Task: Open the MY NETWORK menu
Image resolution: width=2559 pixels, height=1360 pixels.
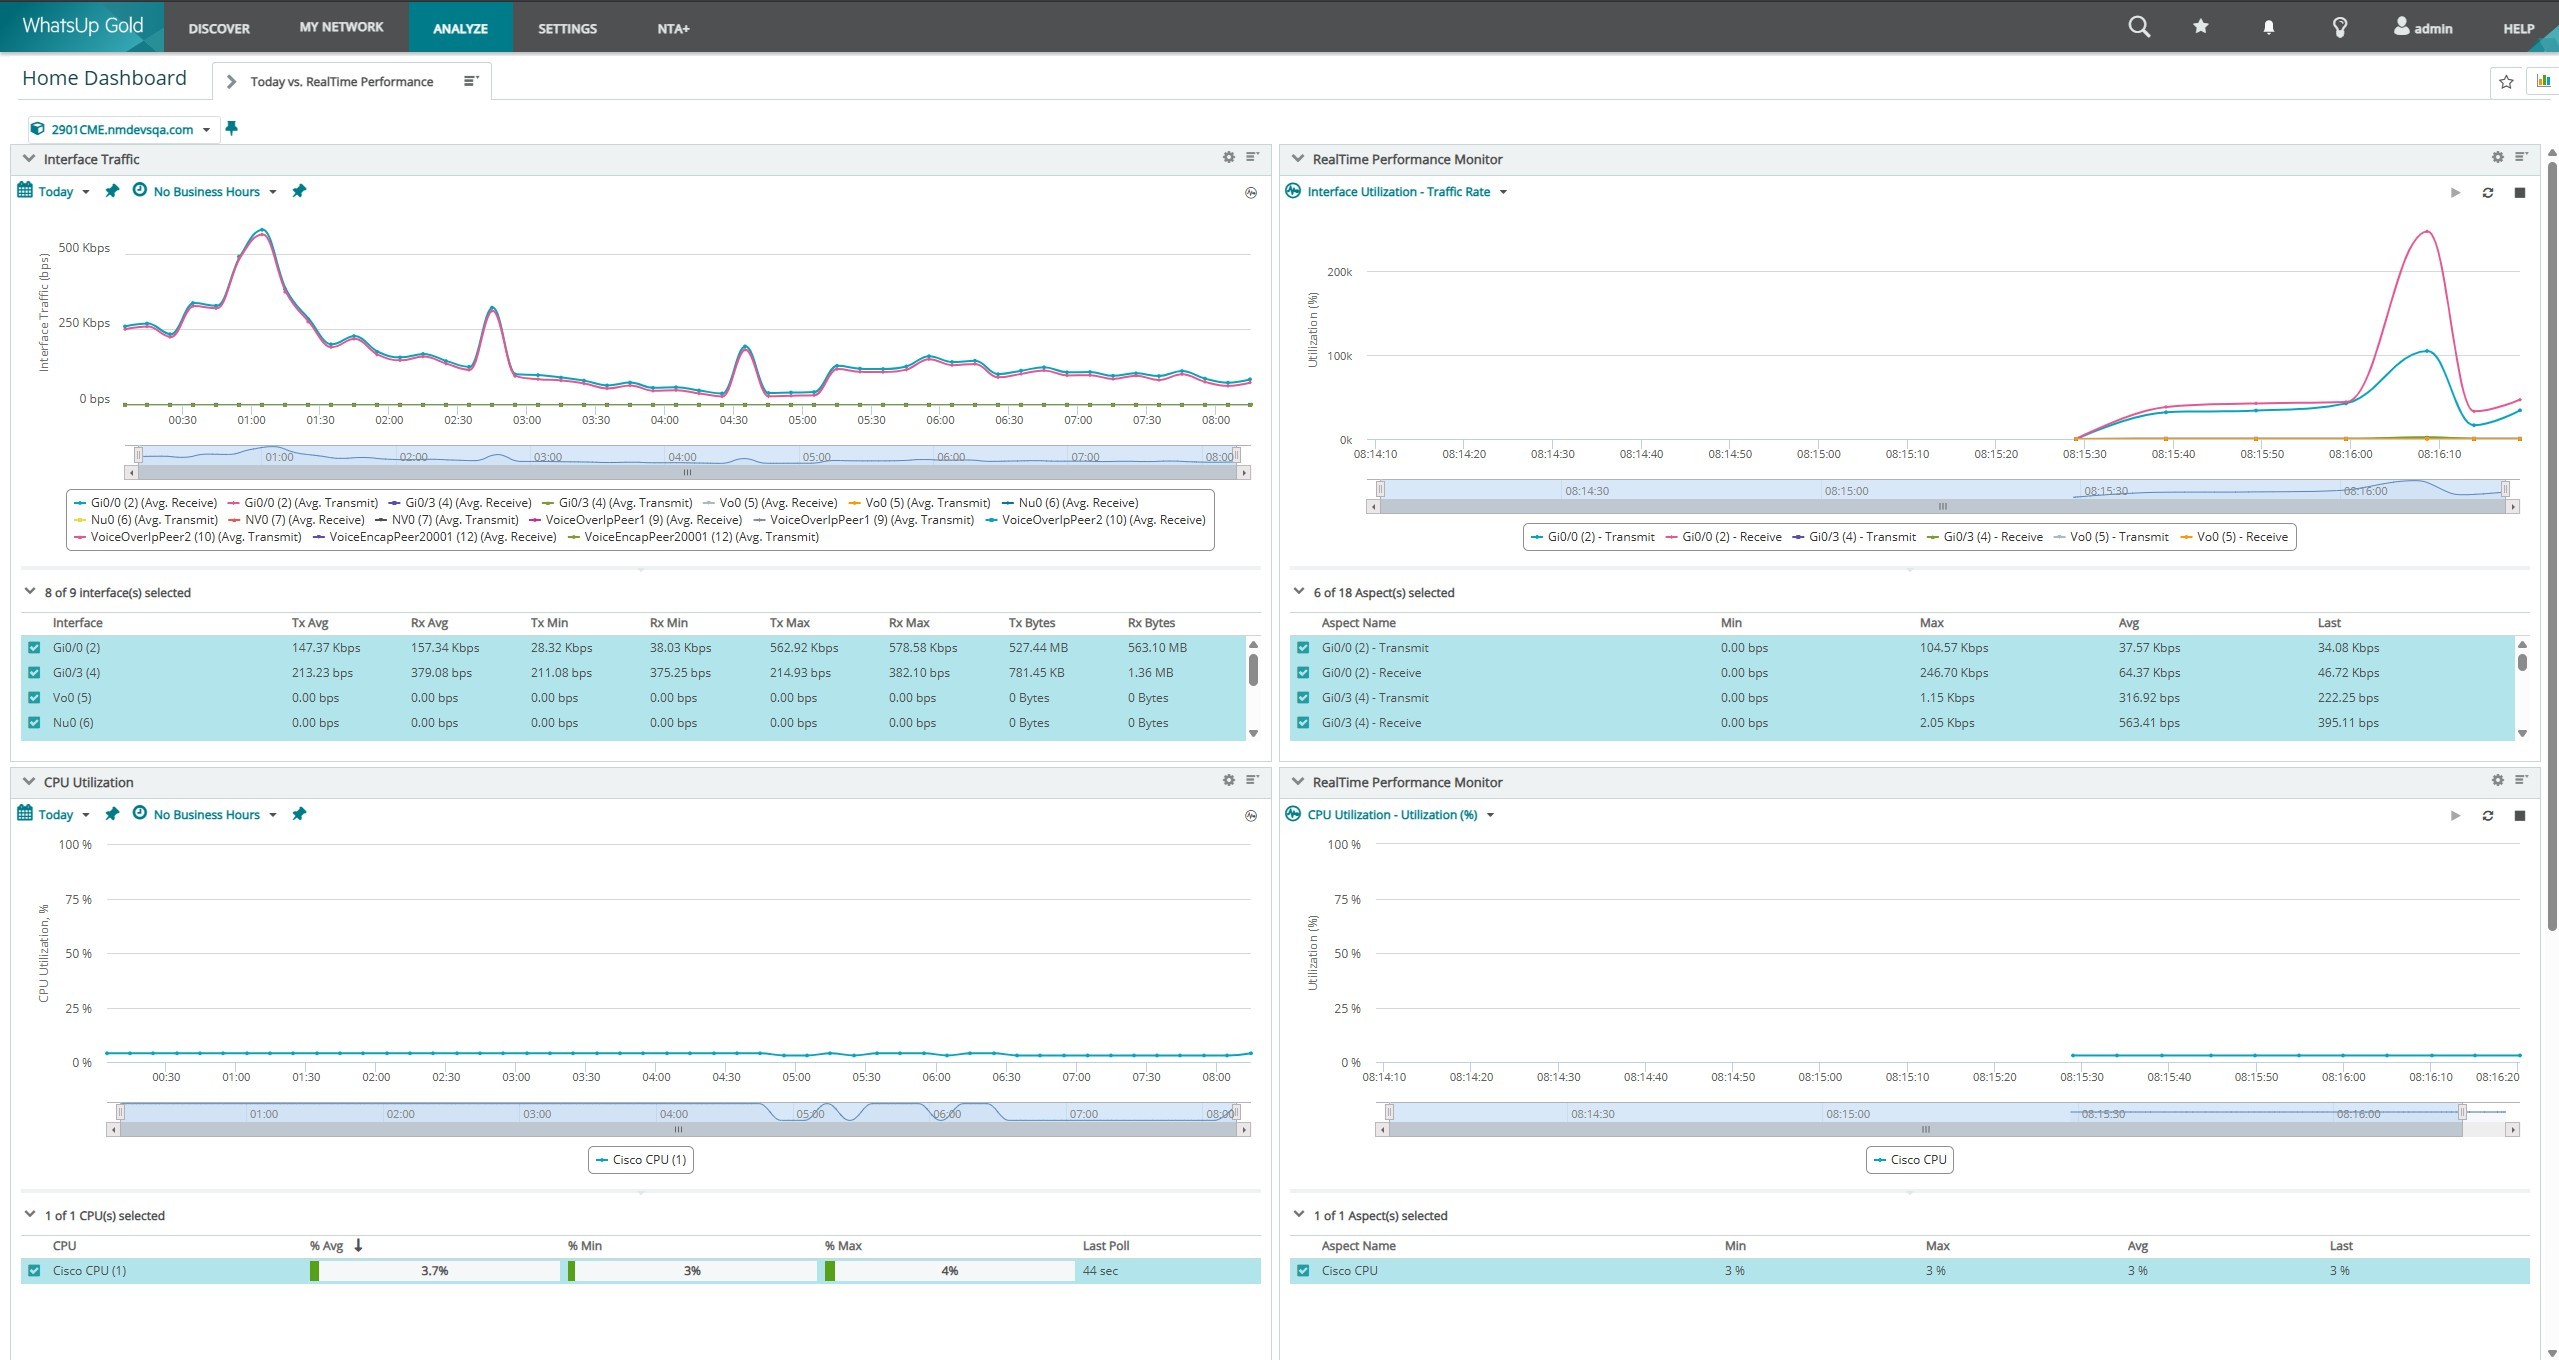Action: point(341,28)
